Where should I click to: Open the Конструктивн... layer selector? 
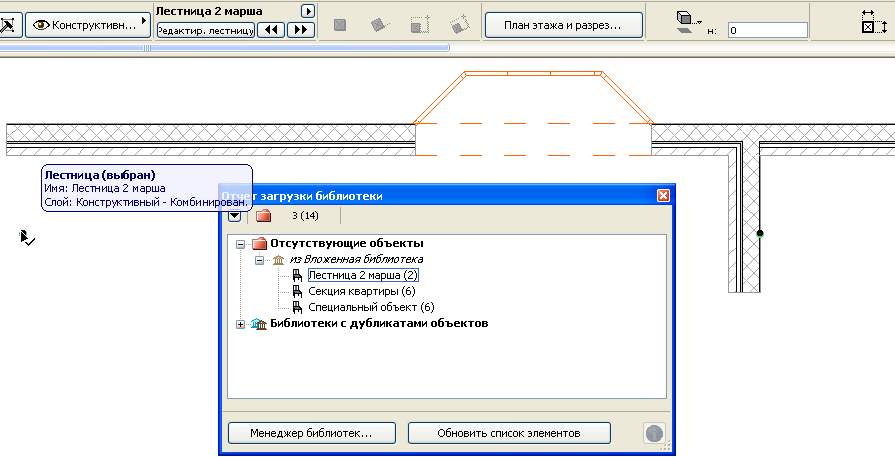click(88, 26)
